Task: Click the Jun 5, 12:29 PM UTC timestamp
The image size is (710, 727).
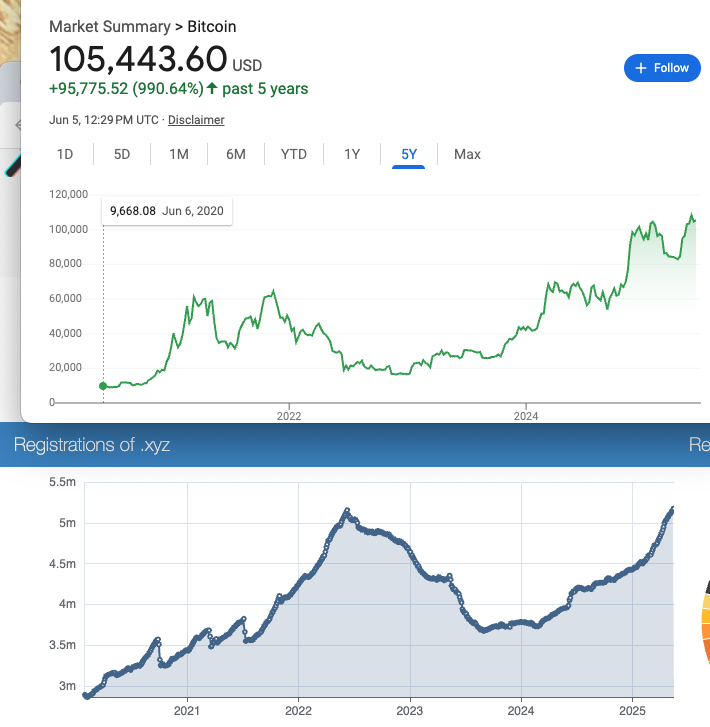Action: [104, 120]
